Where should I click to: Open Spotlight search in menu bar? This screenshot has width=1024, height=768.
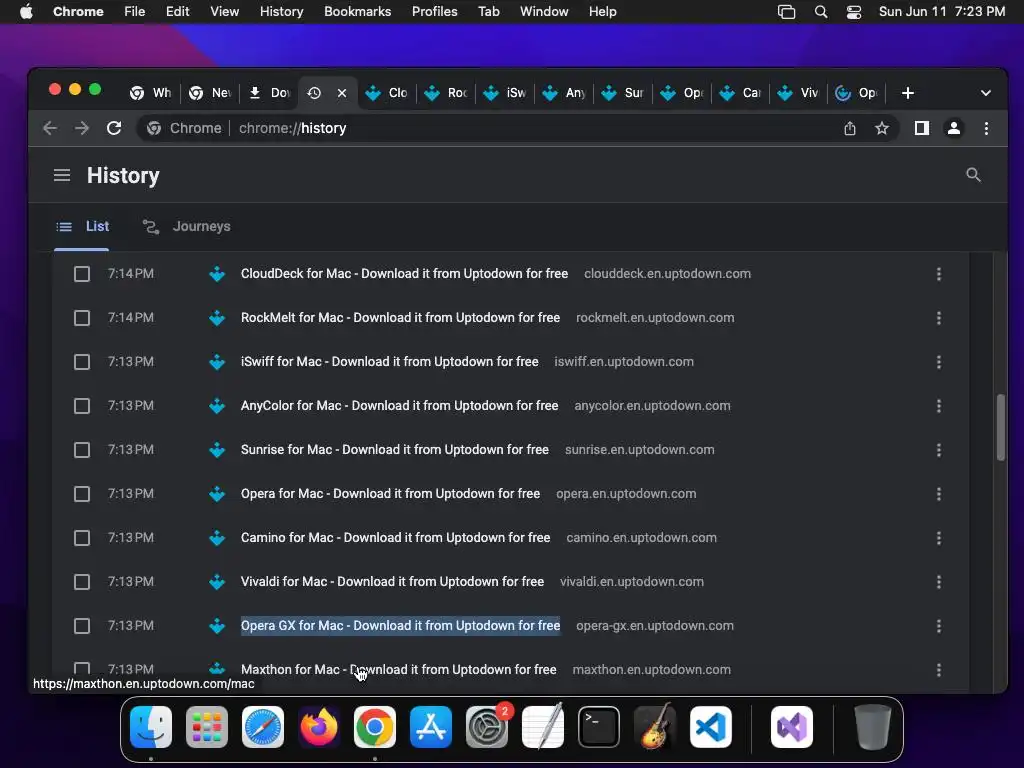[x=821, y=12]
